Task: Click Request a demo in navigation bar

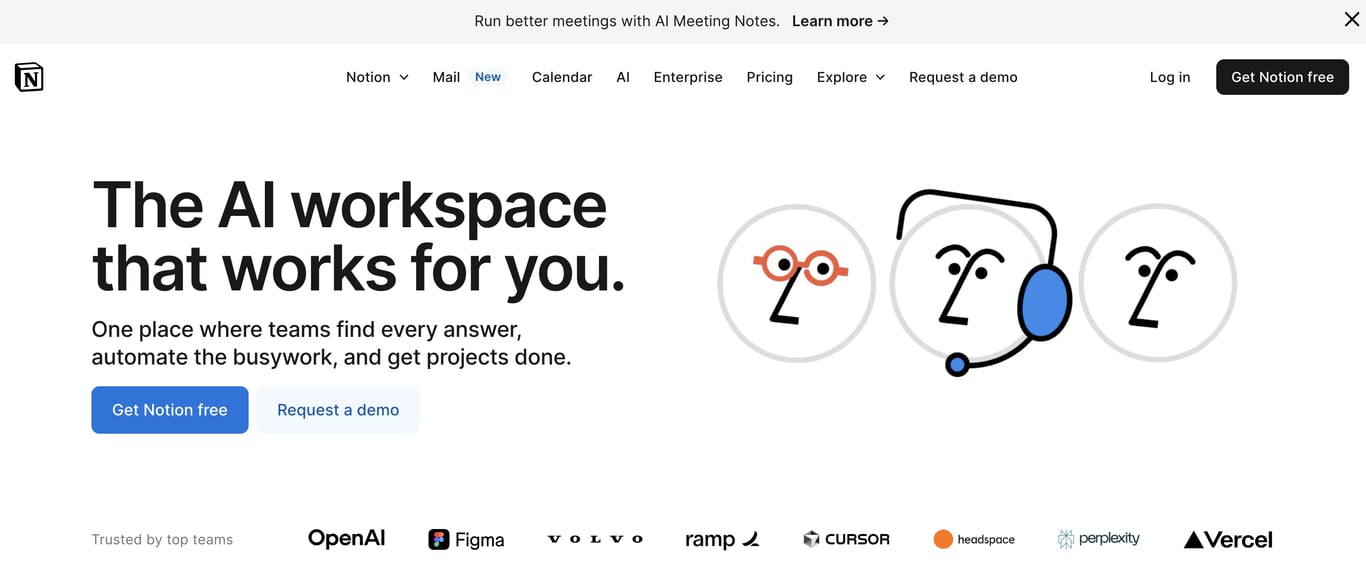Action: (963, 77)
